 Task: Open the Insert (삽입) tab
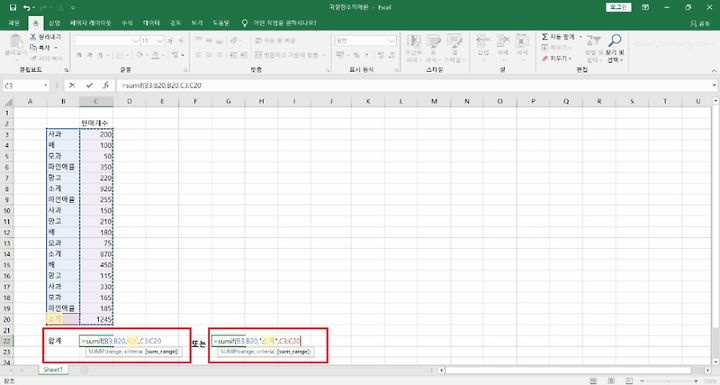[x=55, y=23]
